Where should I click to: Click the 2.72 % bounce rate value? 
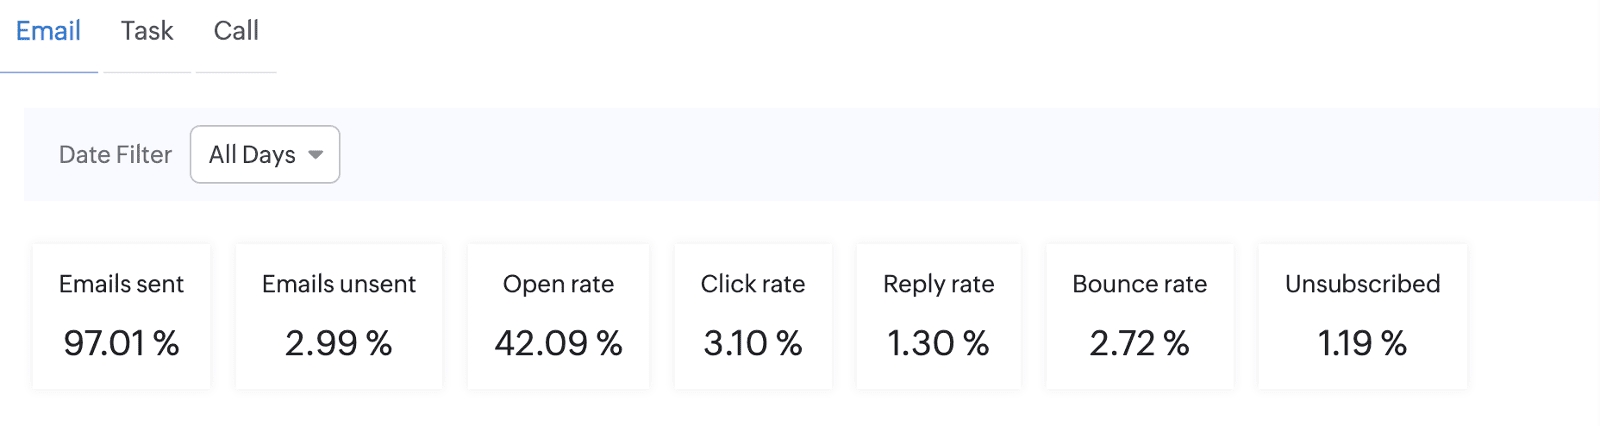1139,343
